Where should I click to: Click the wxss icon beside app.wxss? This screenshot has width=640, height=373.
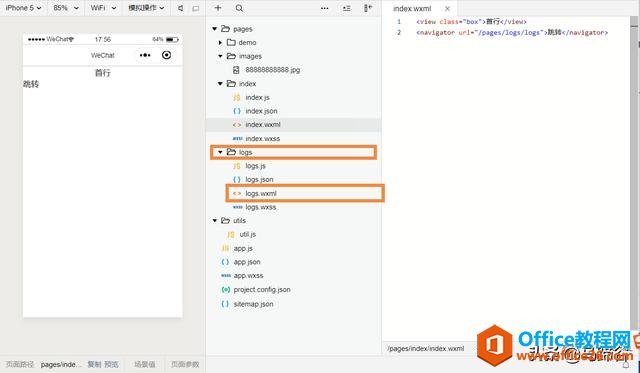tap(225, 276)
